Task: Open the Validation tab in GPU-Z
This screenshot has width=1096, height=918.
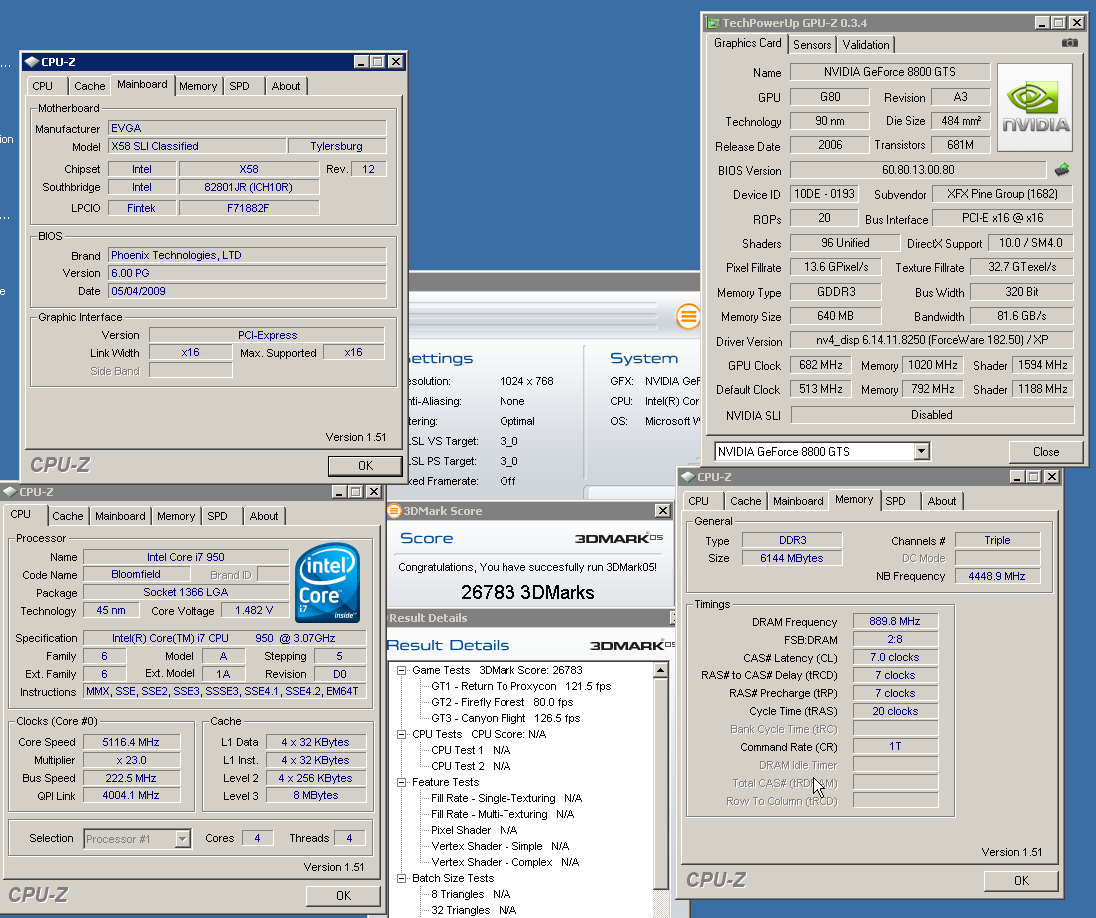Action: (x=865, y=45)
